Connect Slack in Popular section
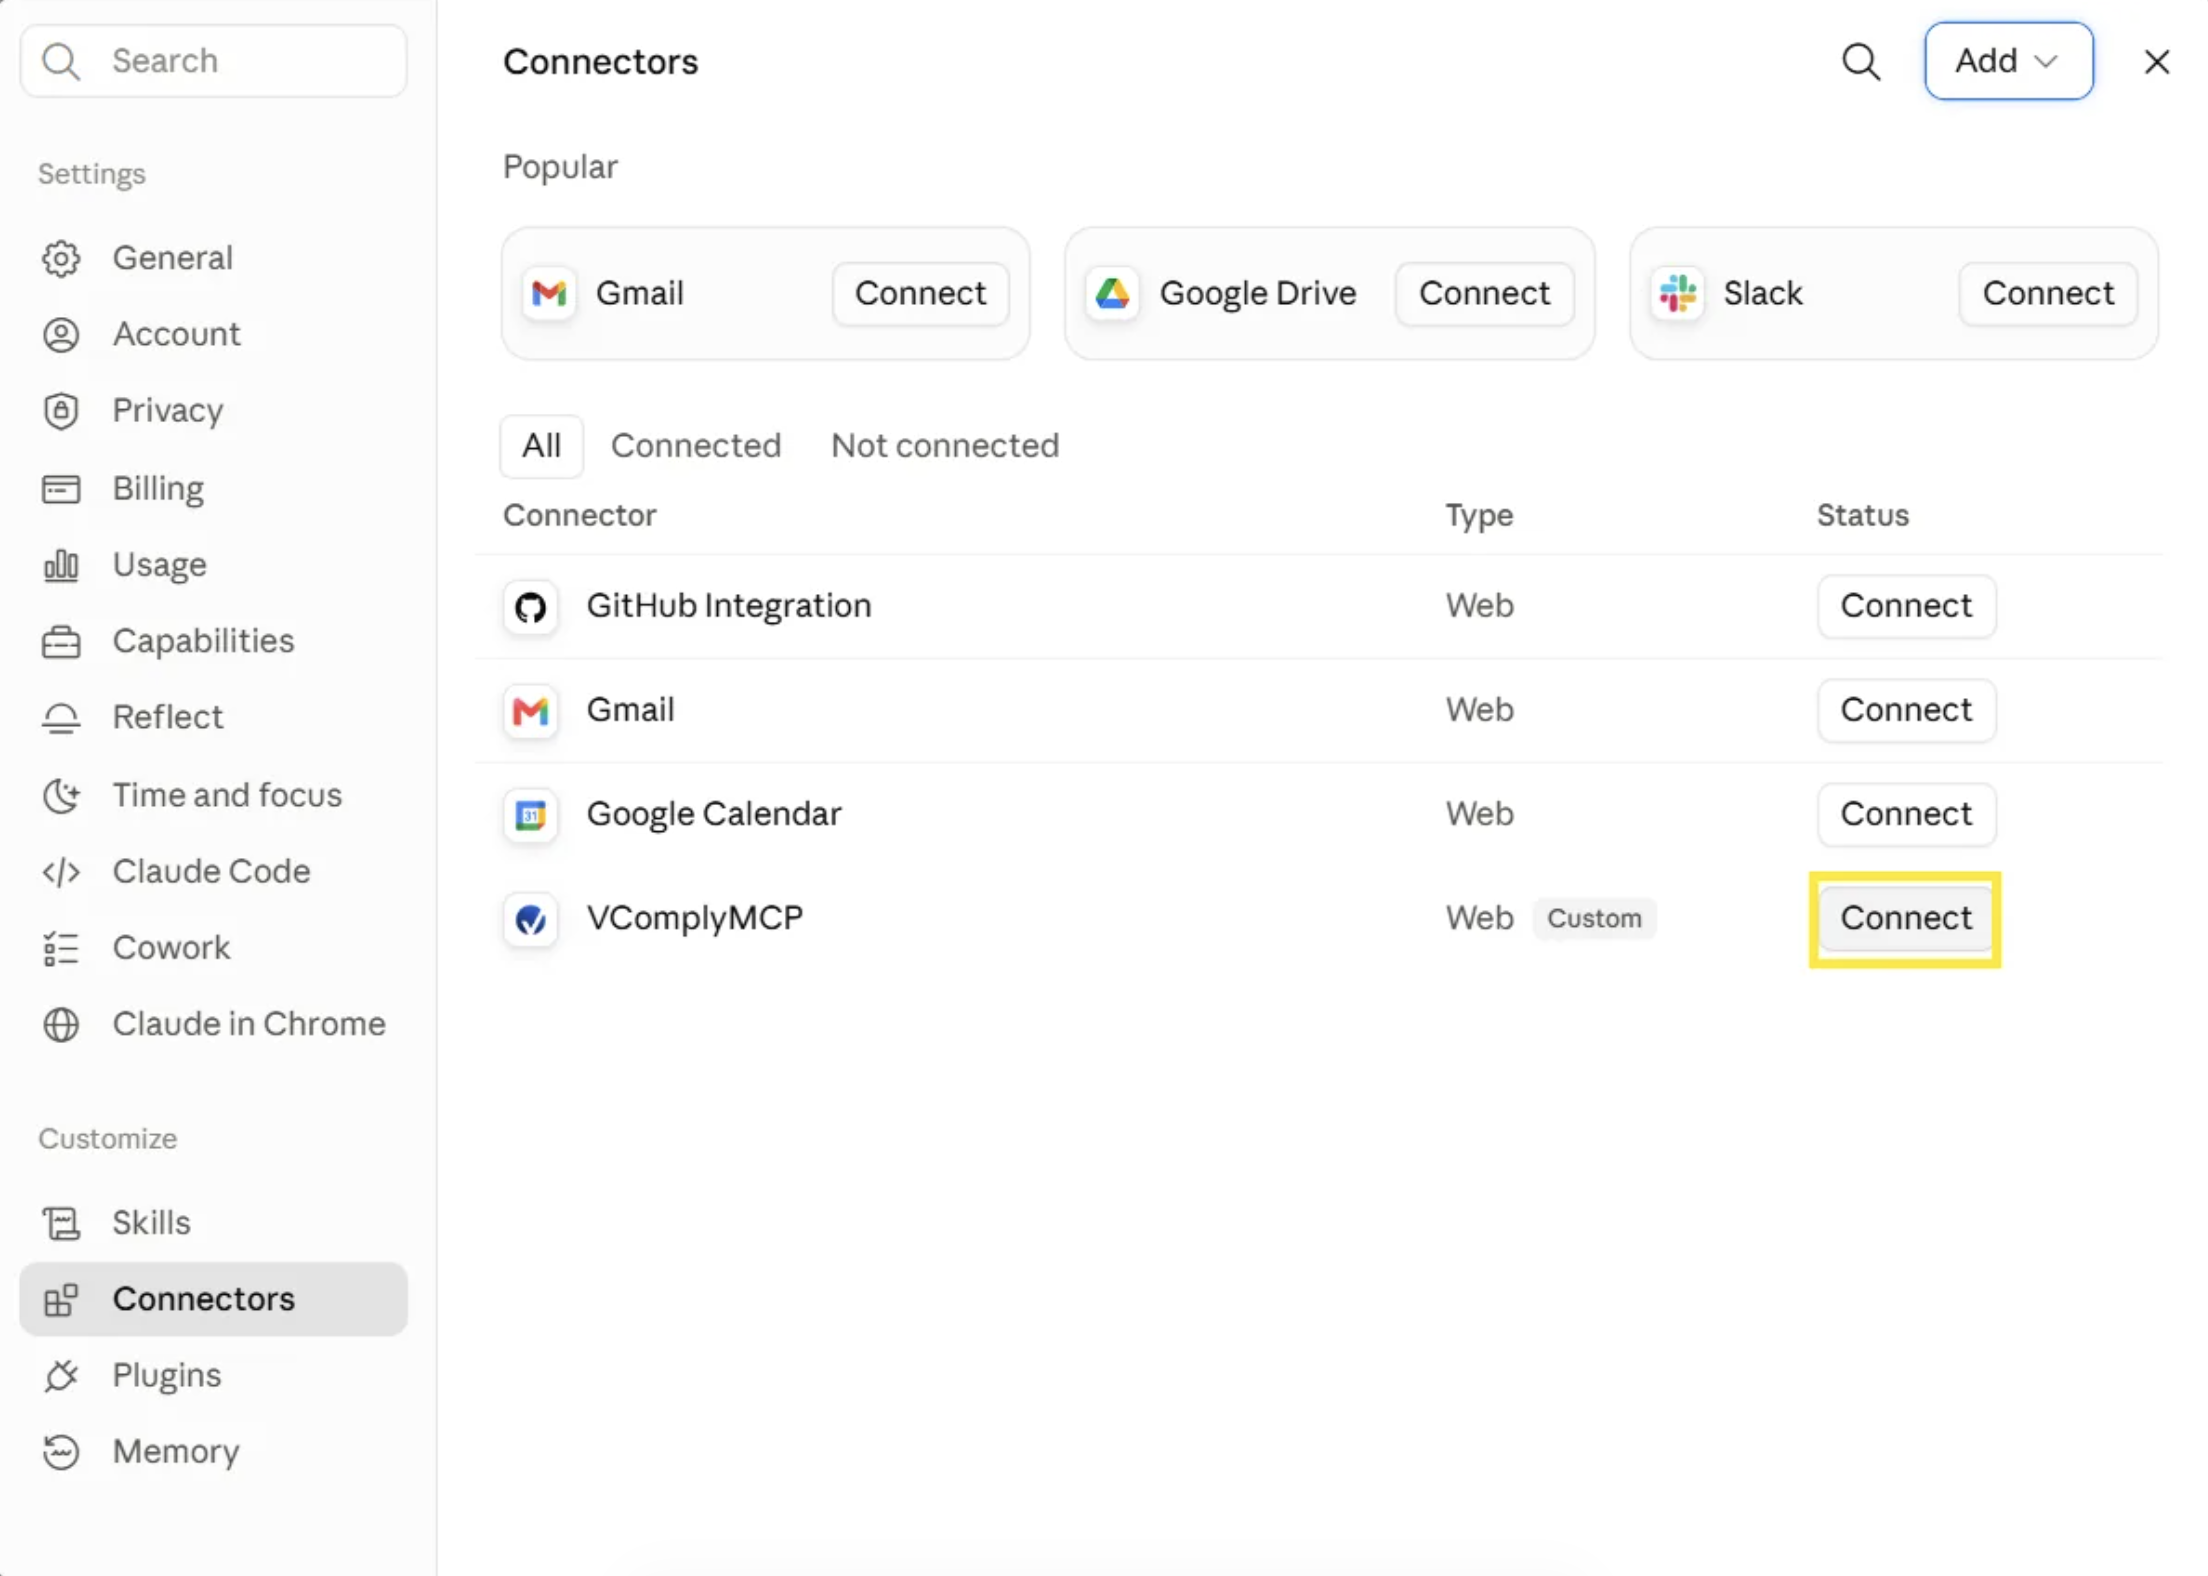Viewport: 2208px width, 1576px height. click(x=2048, y=294)
